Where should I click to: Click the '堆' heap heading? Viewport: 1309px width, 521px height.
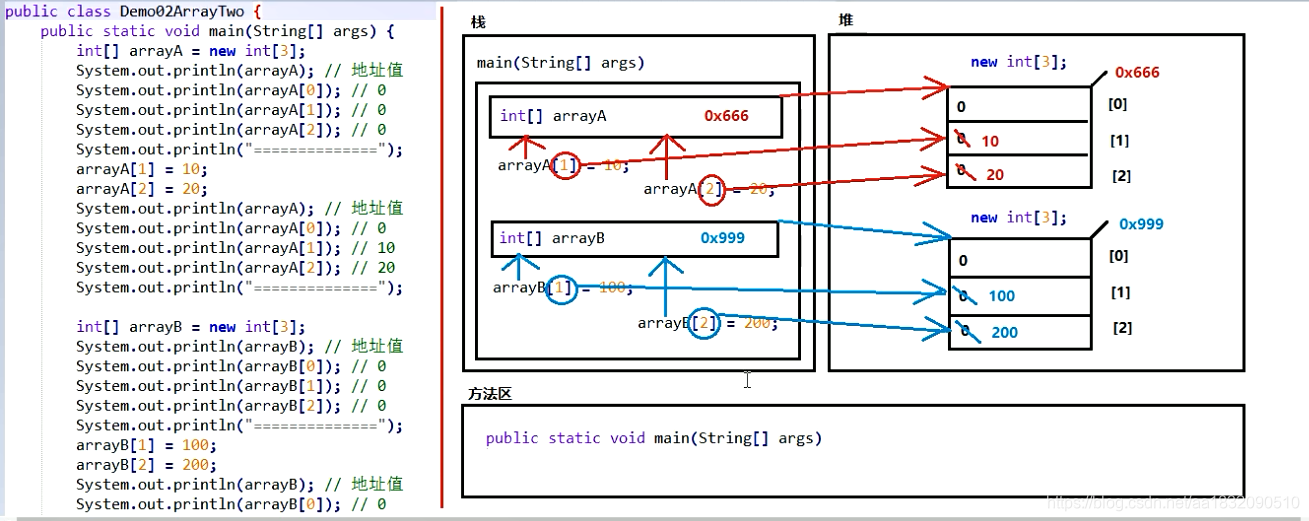(x=846, y=20)
